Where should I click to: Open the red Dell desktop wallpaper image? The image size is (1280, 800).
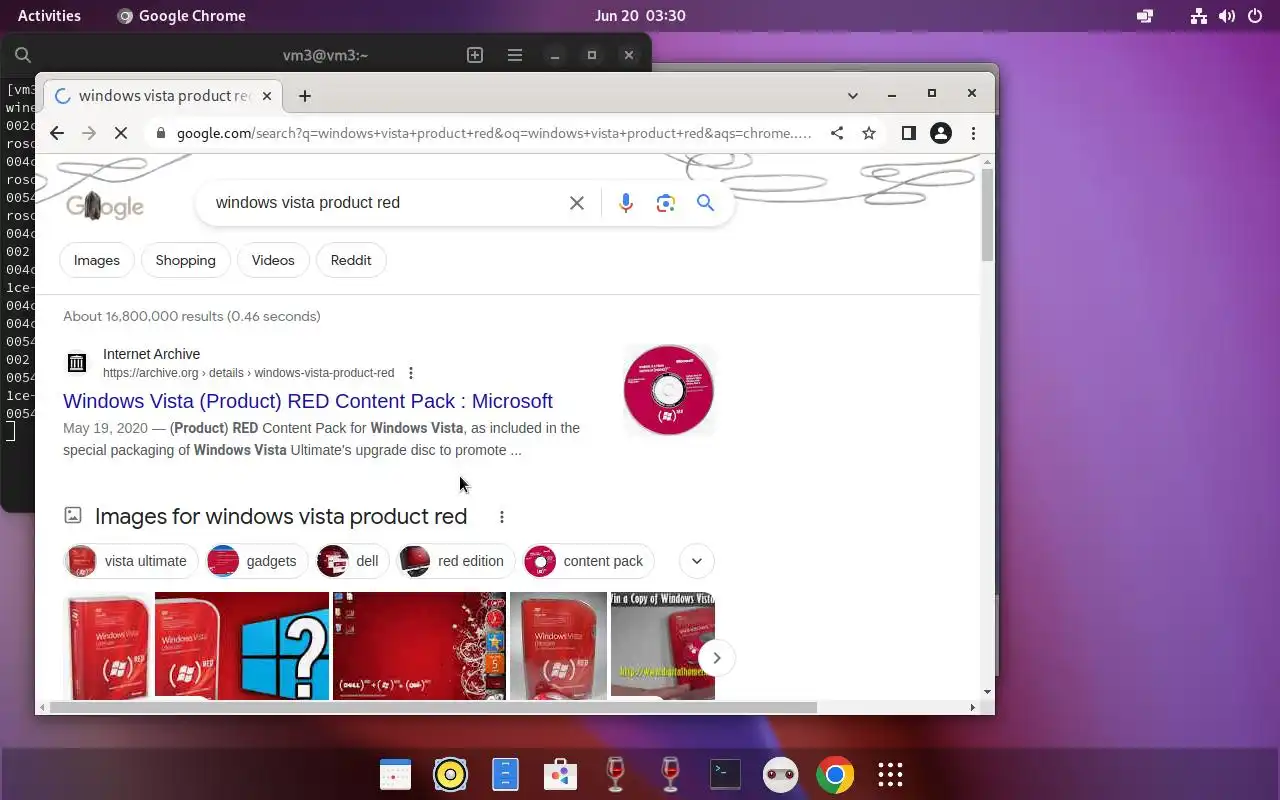tap(419, 646)
